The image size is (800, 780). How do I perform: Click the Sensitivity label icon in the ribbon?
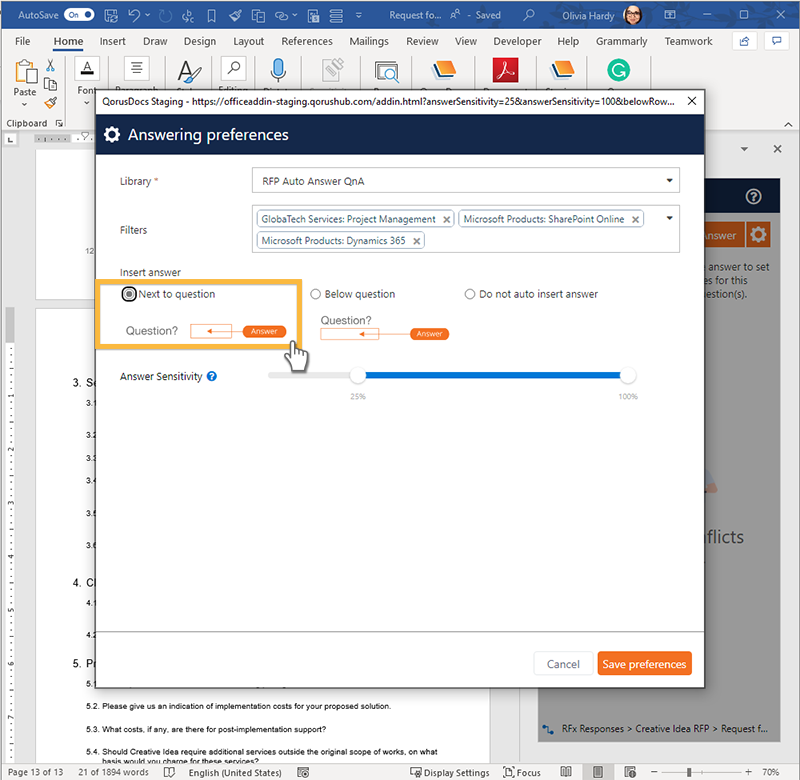[x=333, y=70]
